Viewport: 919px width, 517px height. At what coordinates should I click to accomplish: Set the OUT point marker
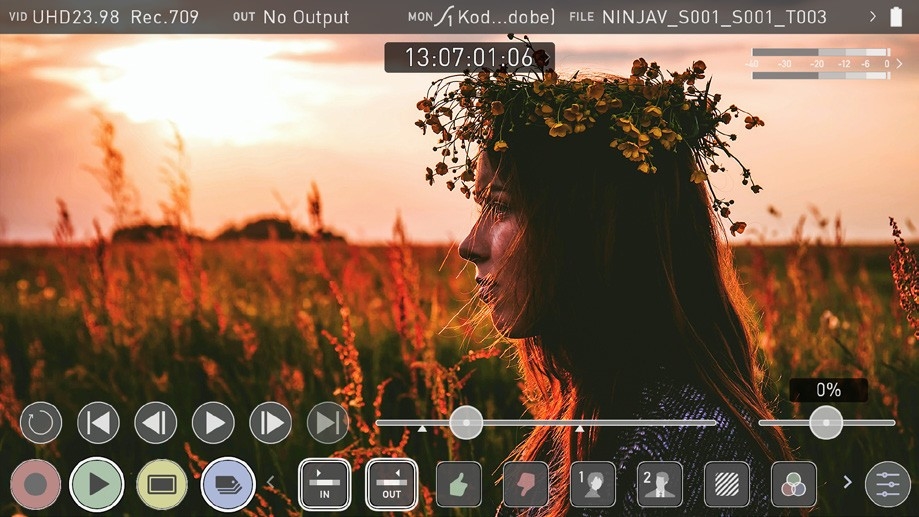[391, 485]
